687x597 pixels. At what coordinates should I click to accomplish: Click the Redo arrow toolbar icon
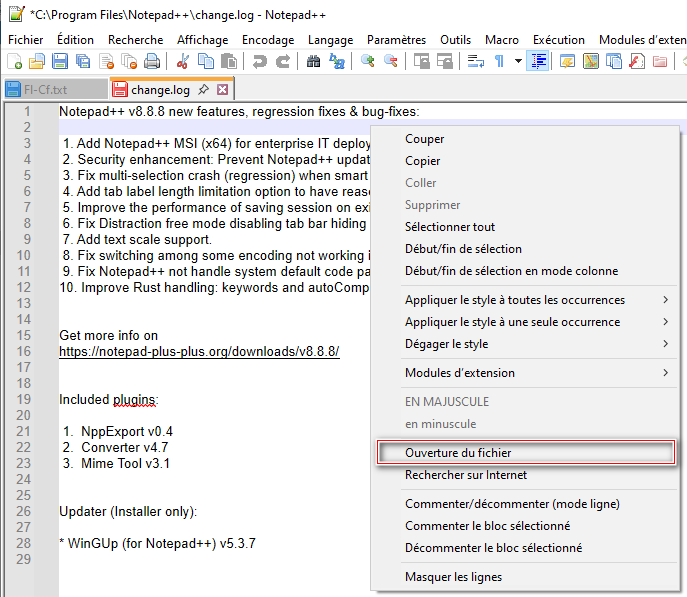(x=283, y=62)
